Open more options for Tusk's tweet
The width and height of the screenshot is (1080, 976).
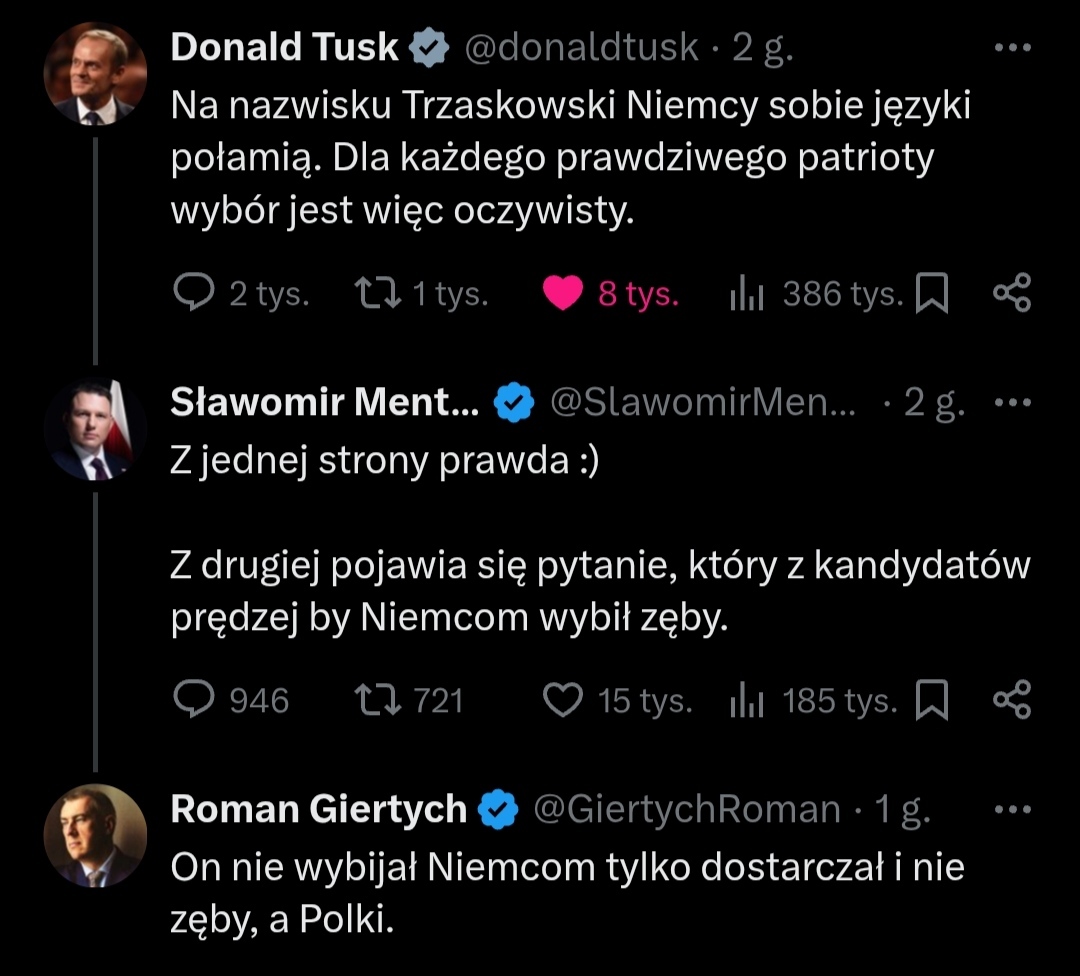point(1014,48)
